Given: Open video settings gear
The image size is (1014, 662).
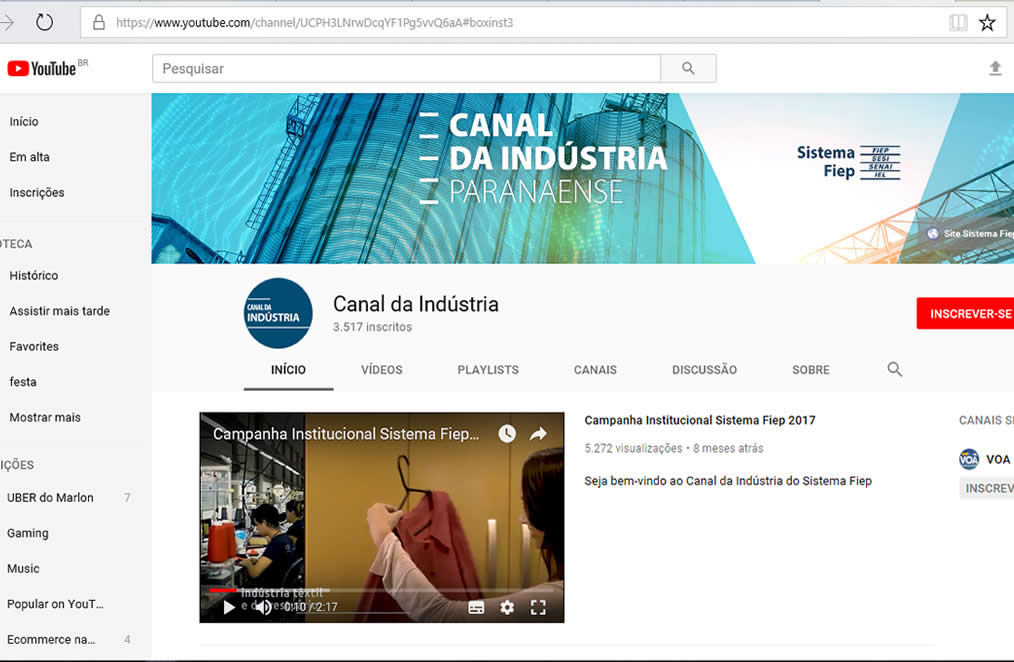Looking at the screenshot, I should tap(507, 608).
